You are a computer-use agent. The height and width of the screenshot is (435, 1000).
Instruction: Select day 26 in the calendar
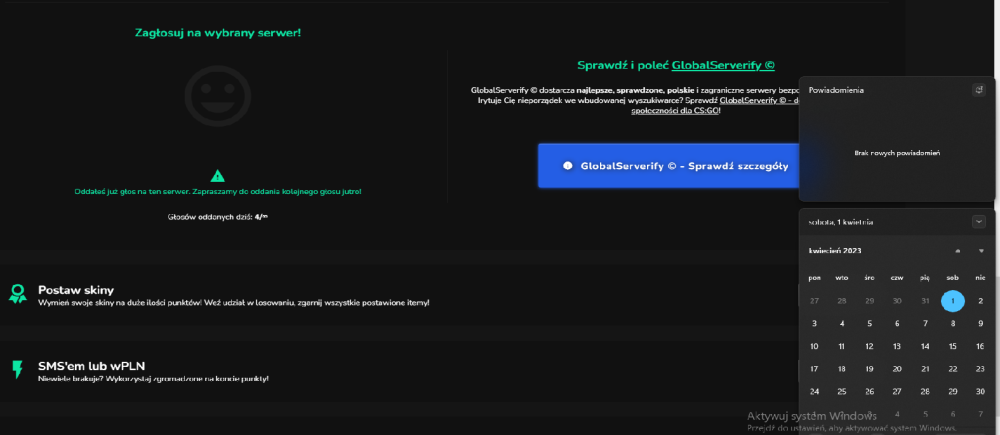(869, 392)
